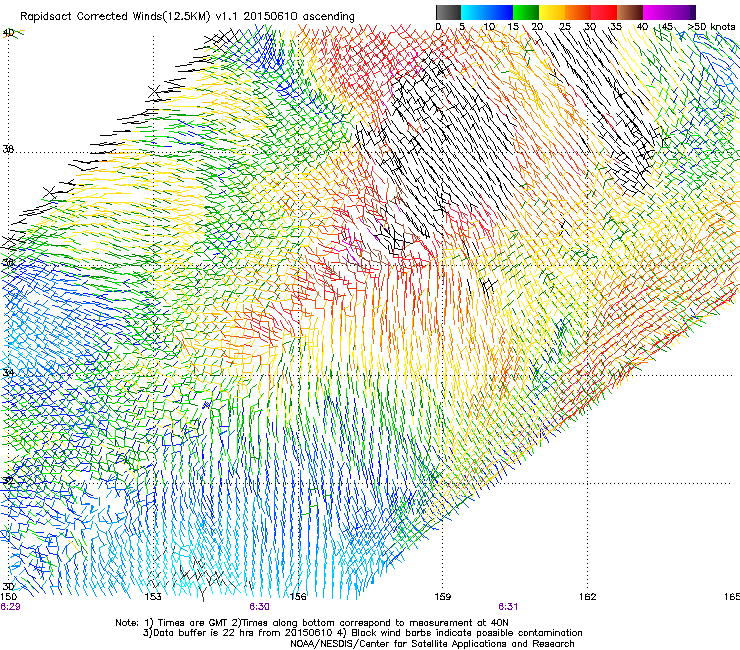Viewport: 740px width, 650px height.
Task: Click the longitude label 156
Action: (x=298, y=597)
